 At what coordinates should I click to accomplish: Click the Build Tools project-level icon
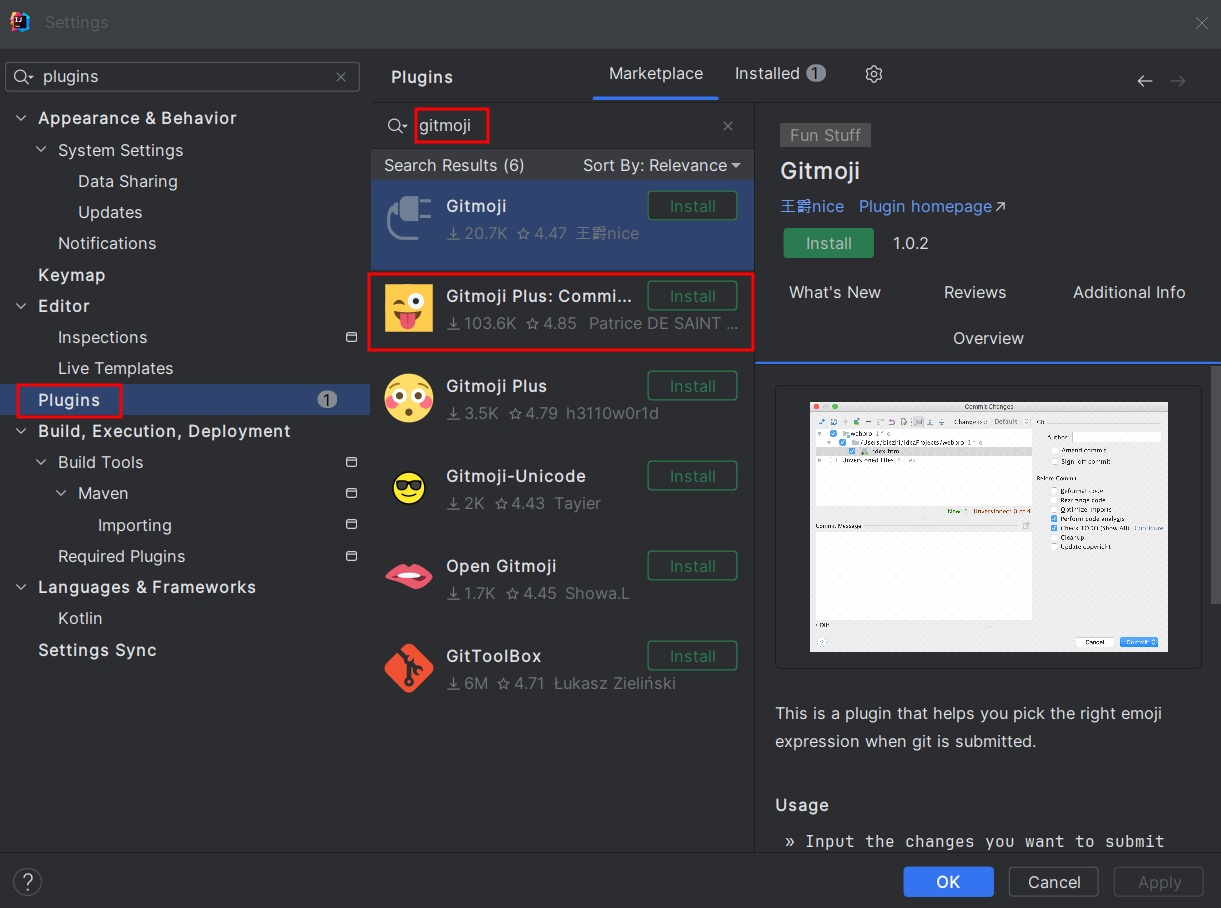[x=351, y=462]
